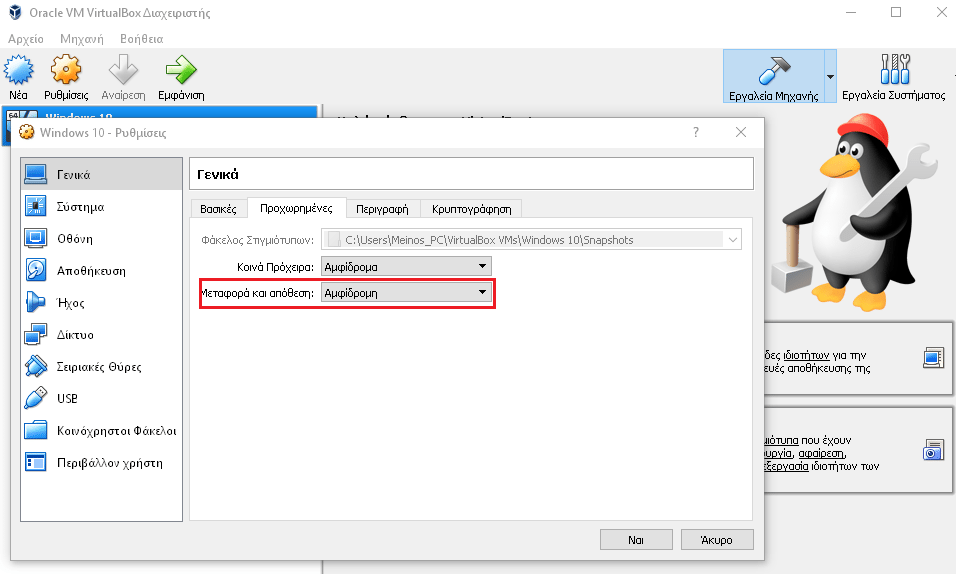Viewport: 956px width, 574px height.
Task: Switch to the Κρυπτογράφηση tab
Action: pyautogui.click(x=471, y=209)
